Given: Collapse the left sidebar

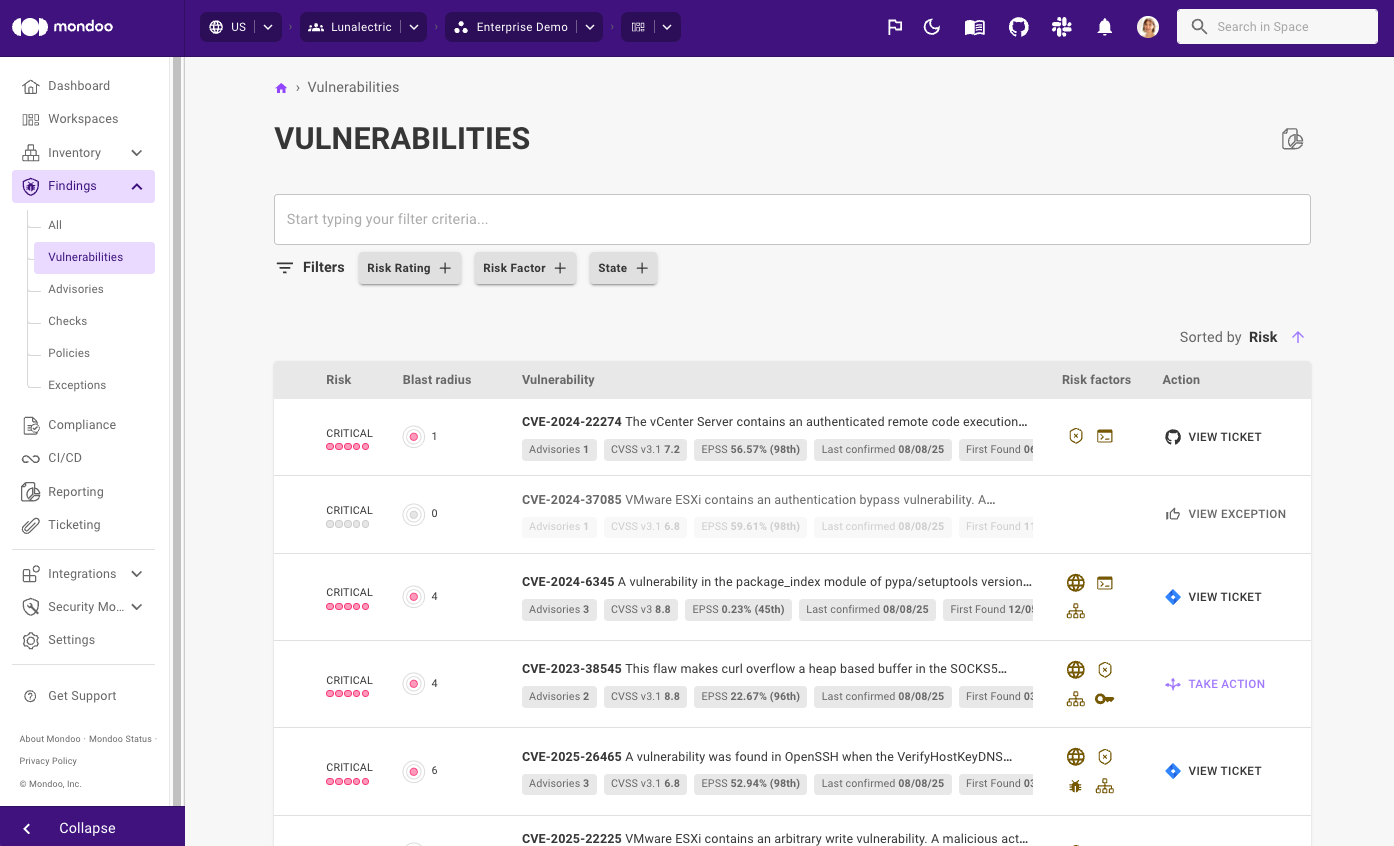Looking at the screenshot, I should click(x=85, y=828).
